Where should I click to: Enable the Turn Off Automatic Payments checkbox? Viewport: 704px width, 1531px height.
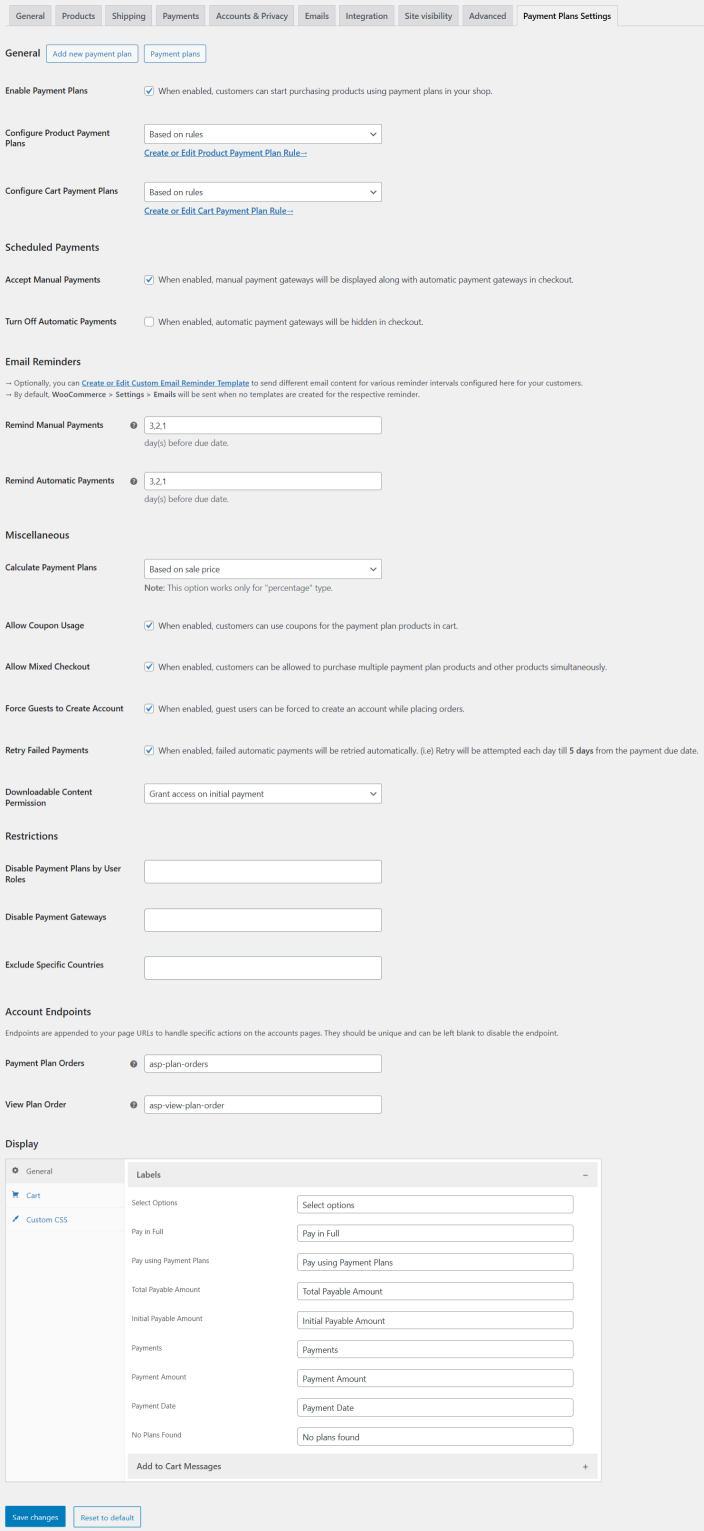(x=149, y=322)
